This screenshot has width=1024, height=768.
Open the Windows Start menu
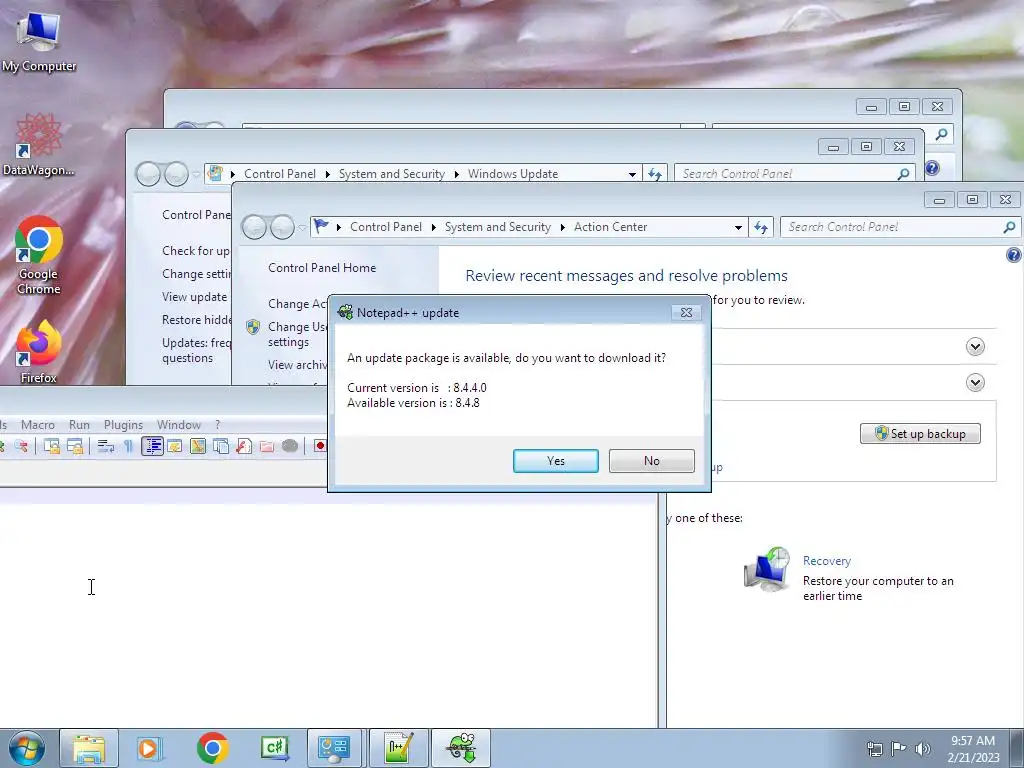pyautogui.click(x=27, y=748)
